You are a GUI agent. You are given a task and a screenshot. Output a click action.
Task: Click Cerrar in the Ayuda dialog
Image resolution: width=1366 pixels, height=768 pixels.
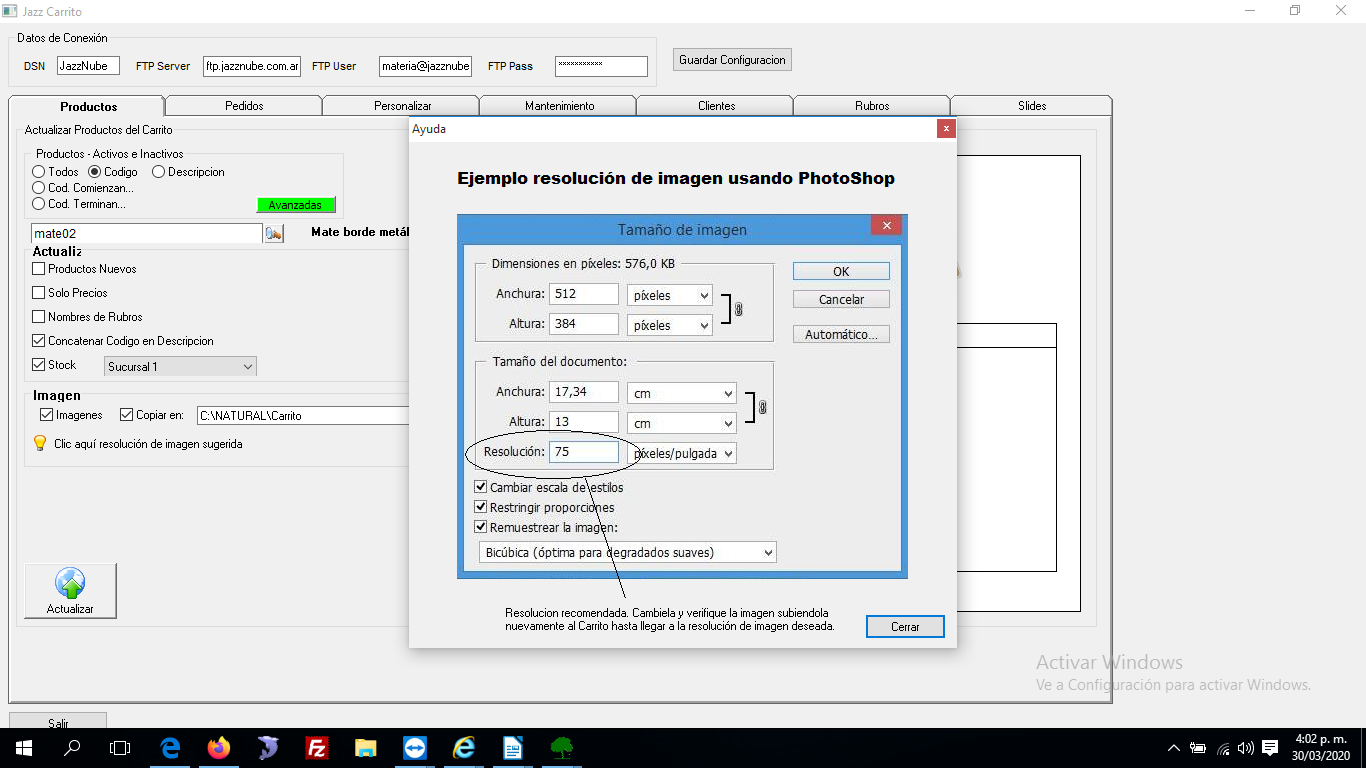905,627
